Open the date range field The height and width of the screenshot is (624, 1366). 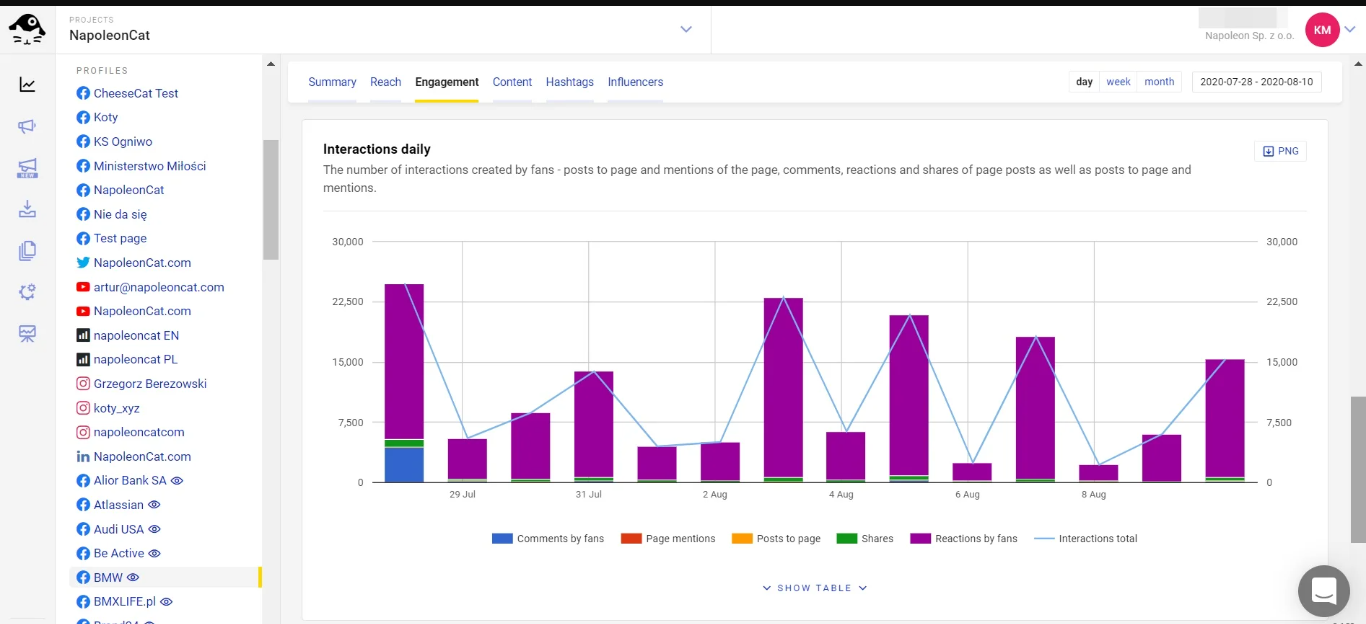[x=1257, y=82]
